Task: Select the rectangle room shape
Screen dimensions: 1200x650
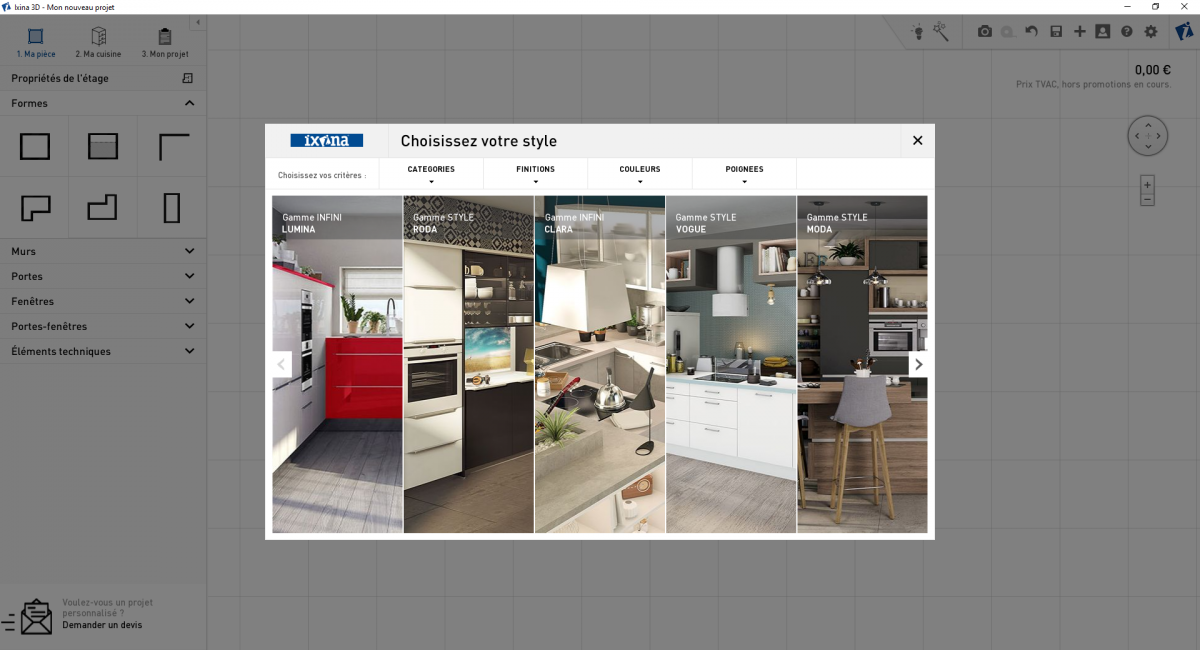Action: pyautogui.click(x=35, y=147)
